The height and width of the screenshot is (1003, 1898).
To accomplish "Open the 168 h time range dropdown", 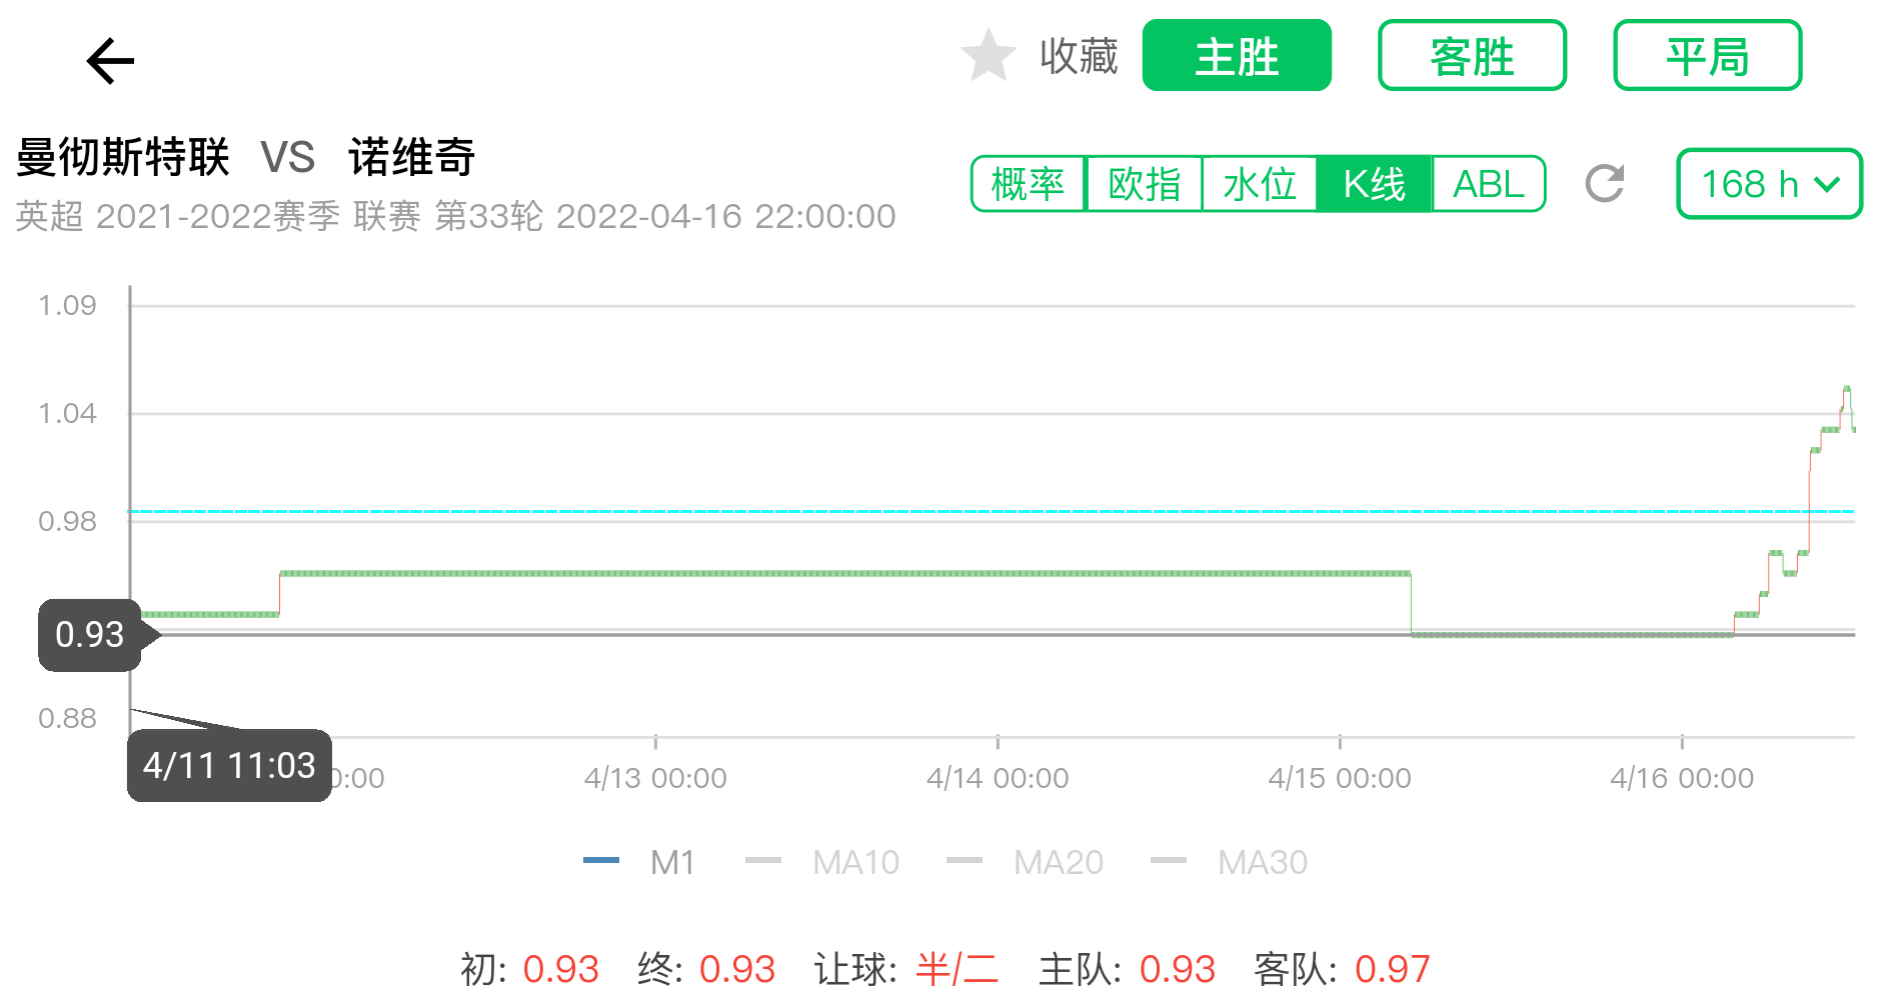I will point(1769,184).
